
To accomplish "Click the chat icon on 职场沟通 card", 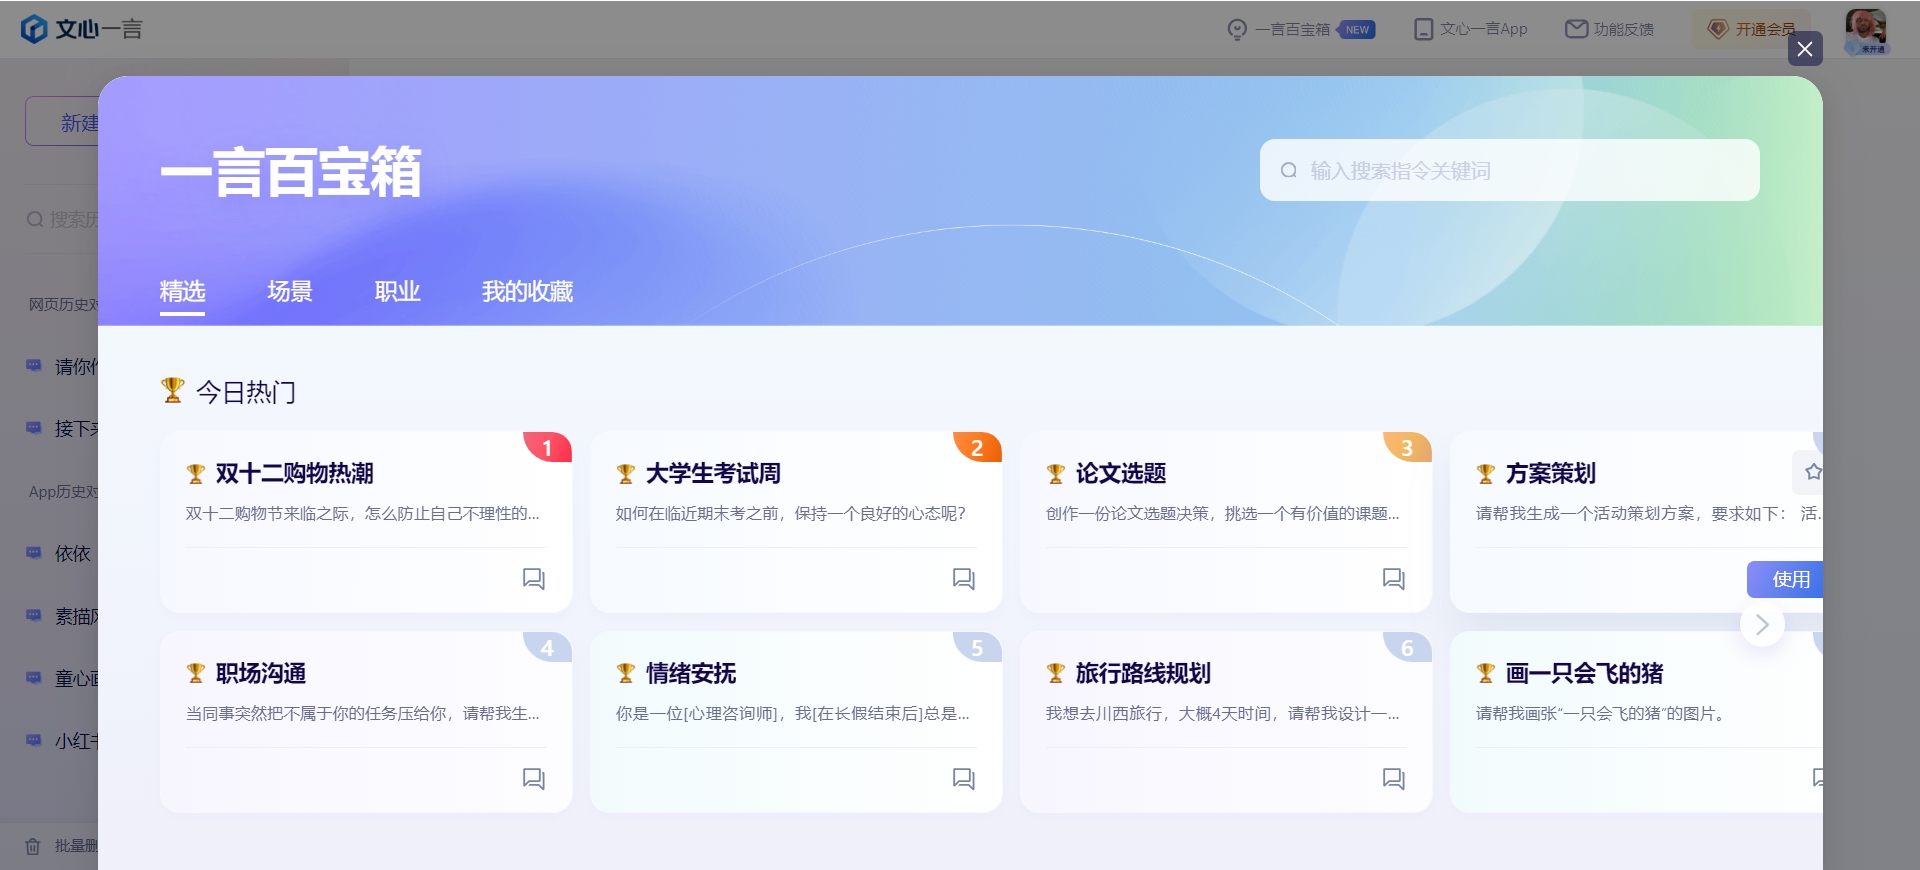I will click(x=534, y=779).
